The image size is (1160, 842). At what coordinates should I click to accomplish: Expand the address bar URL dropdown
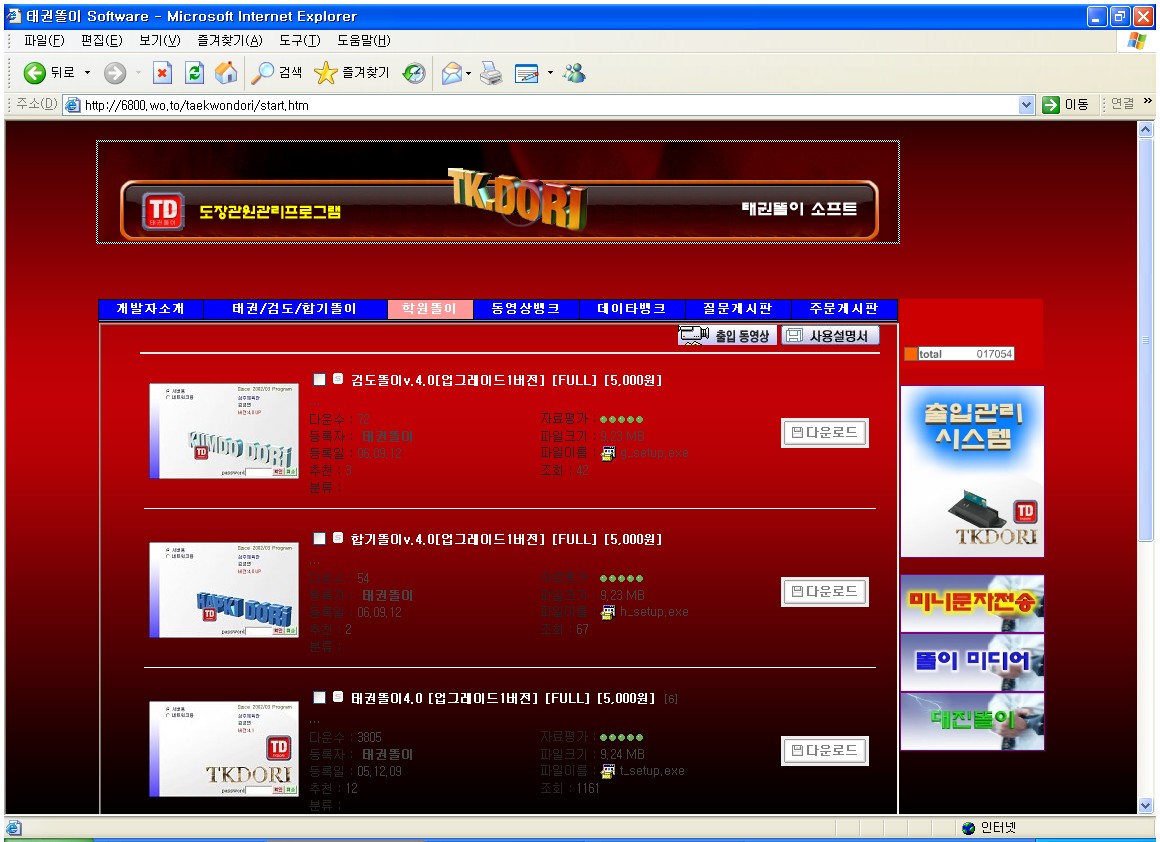point(1026,105)
